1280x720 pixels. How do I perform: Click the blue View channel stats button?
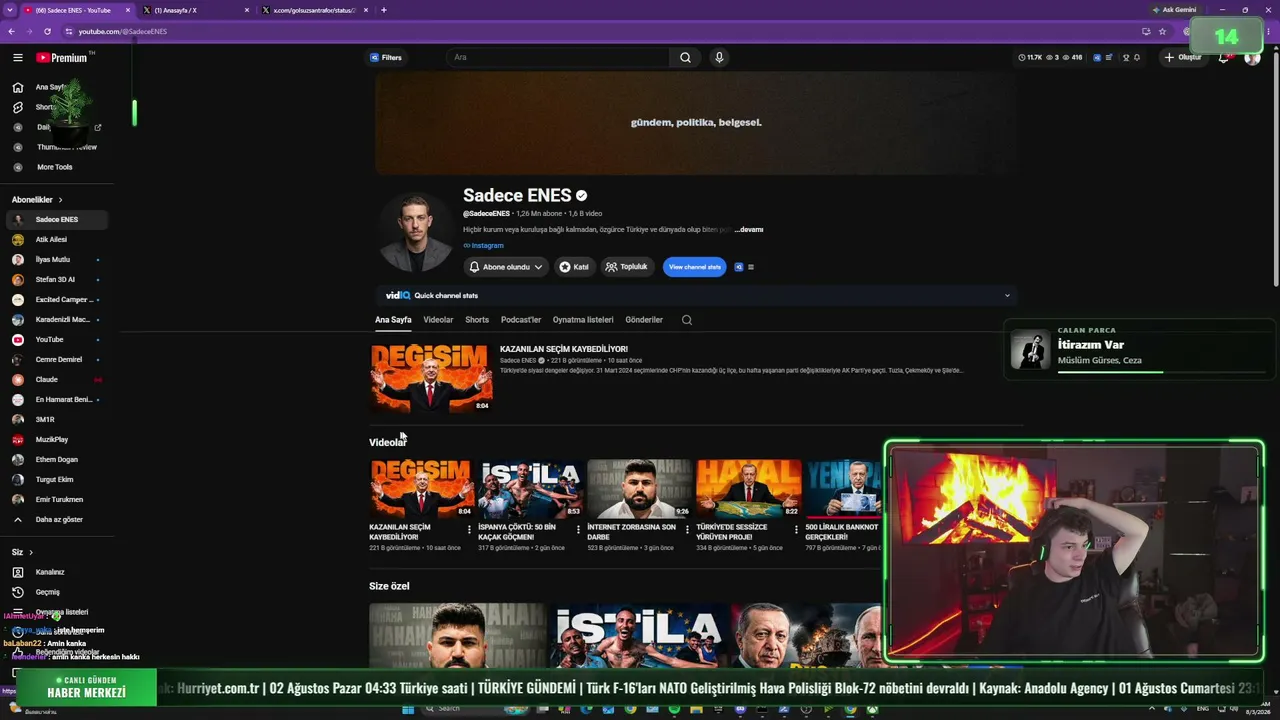click(695, 267)
